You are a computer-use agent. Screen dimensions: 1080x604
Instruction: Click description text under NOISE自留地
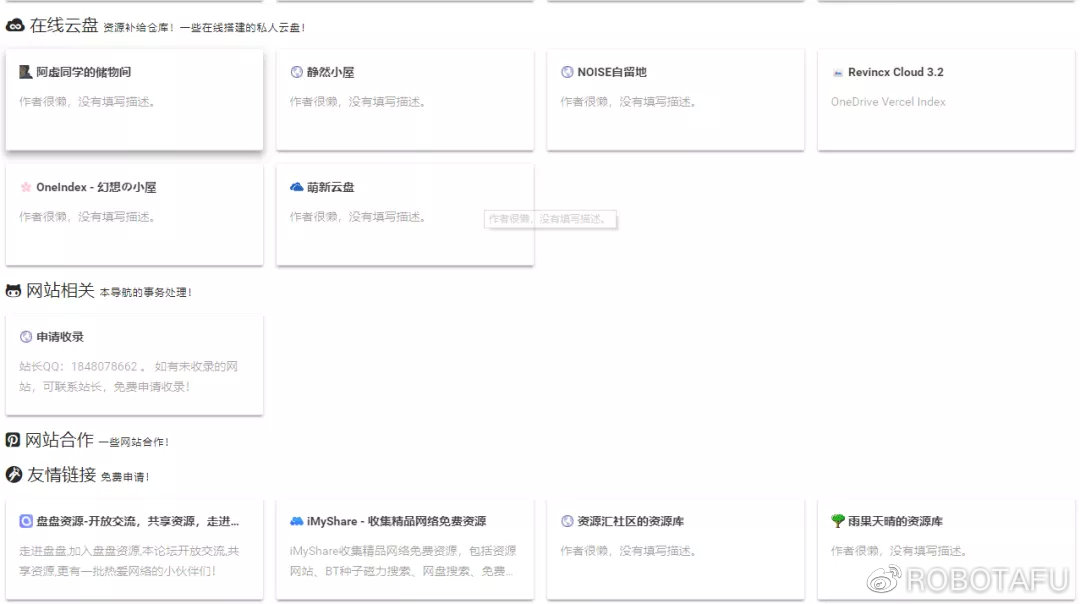tap(629, 101)
